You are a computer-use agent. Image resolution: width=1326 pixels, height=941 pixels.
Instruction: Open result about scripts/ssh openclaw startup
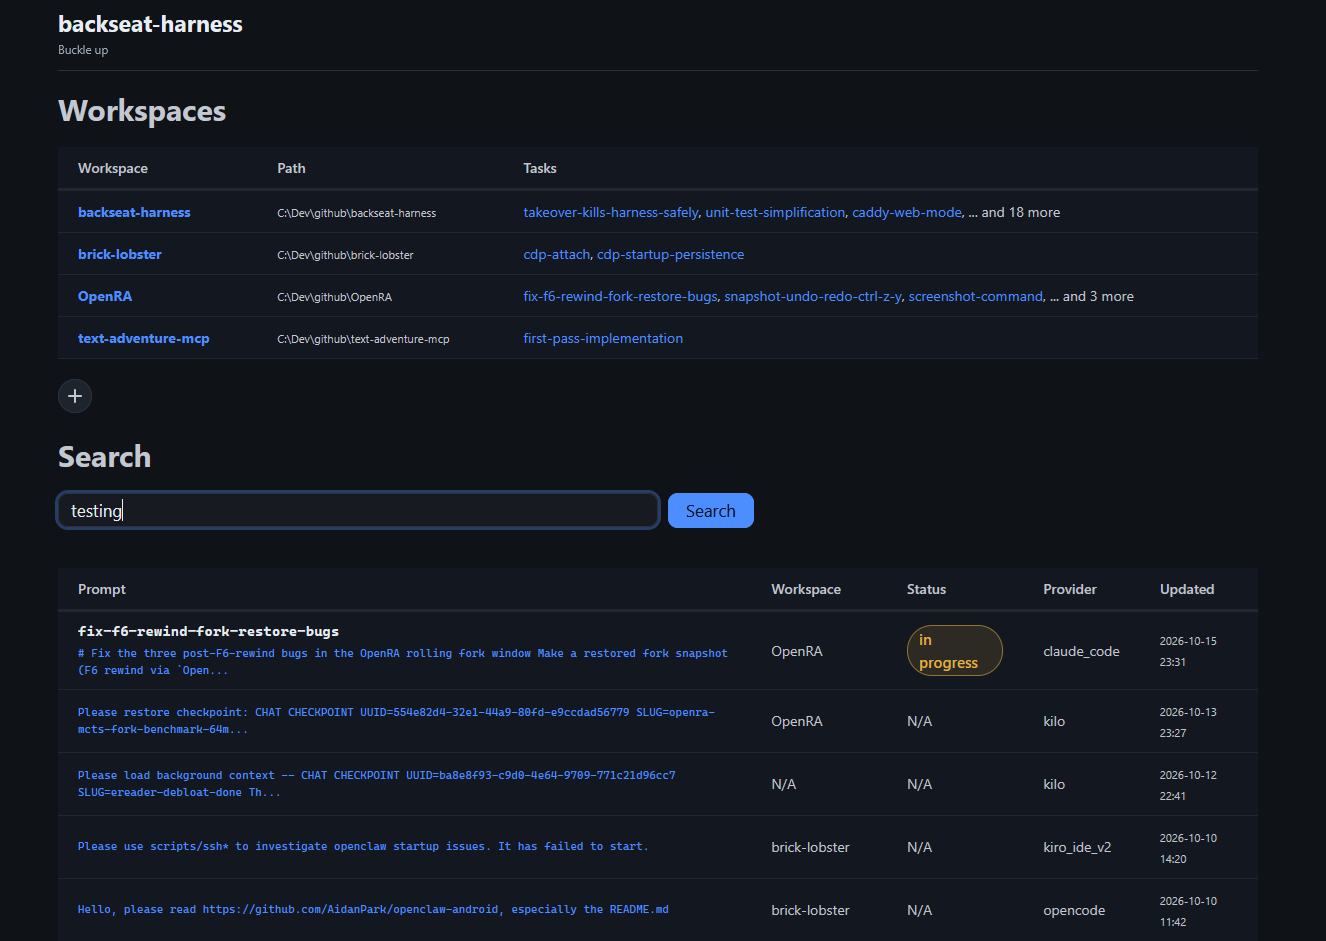(x=363, y=846)
